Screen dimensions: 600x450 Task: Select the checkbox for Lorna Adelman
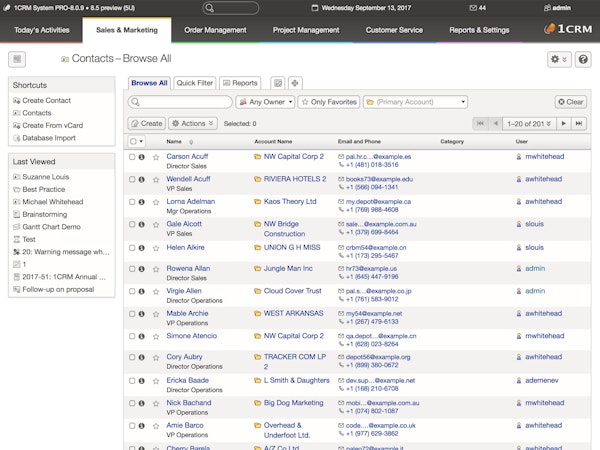click(x=132, y=202)
